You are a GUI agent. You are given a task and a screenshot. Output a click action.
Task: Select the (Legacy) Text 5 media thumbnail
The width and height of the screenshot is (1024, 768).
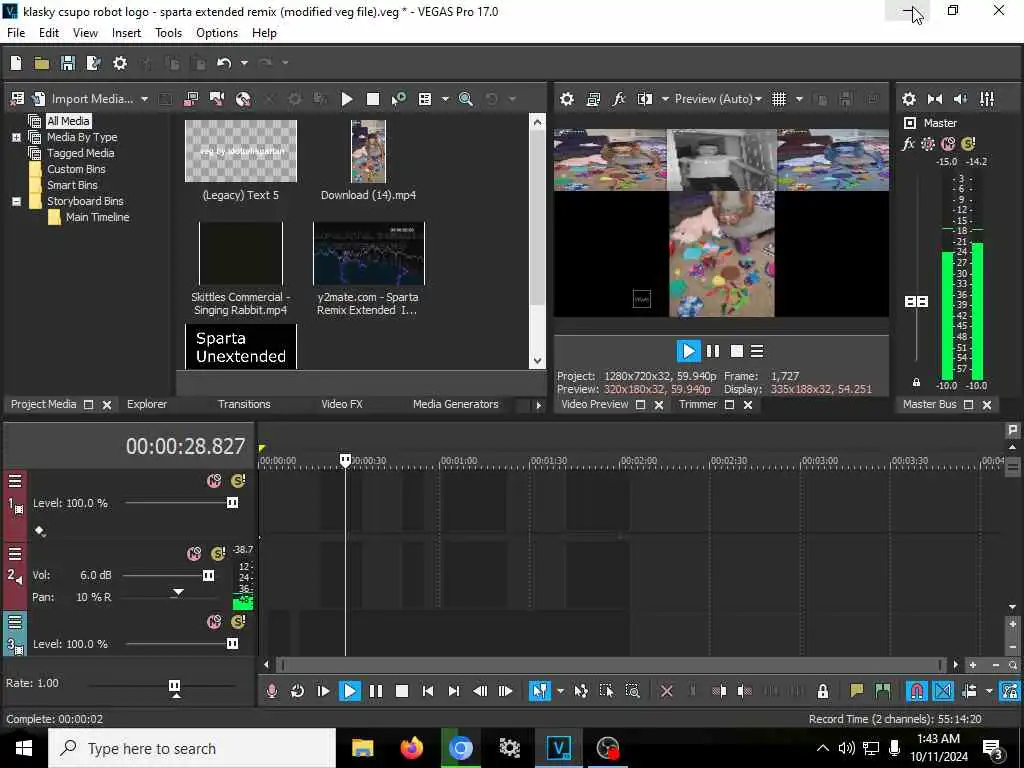(x=241, y=152)
